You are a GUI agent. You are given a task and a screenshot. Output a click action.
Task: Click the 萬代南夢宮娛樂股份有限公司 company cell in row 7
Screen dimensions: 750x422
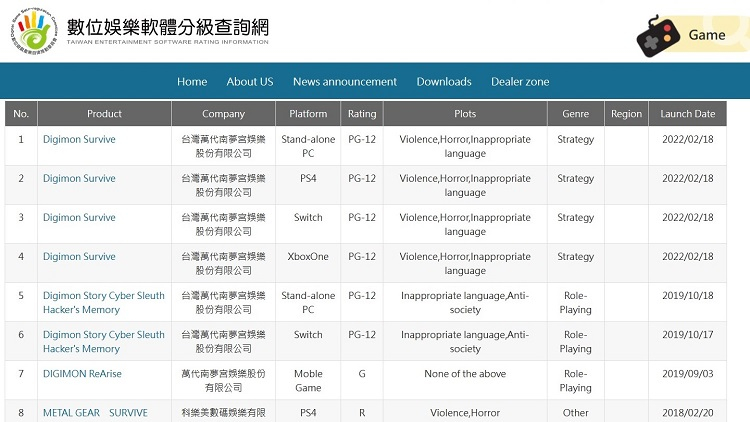(223, 380)
